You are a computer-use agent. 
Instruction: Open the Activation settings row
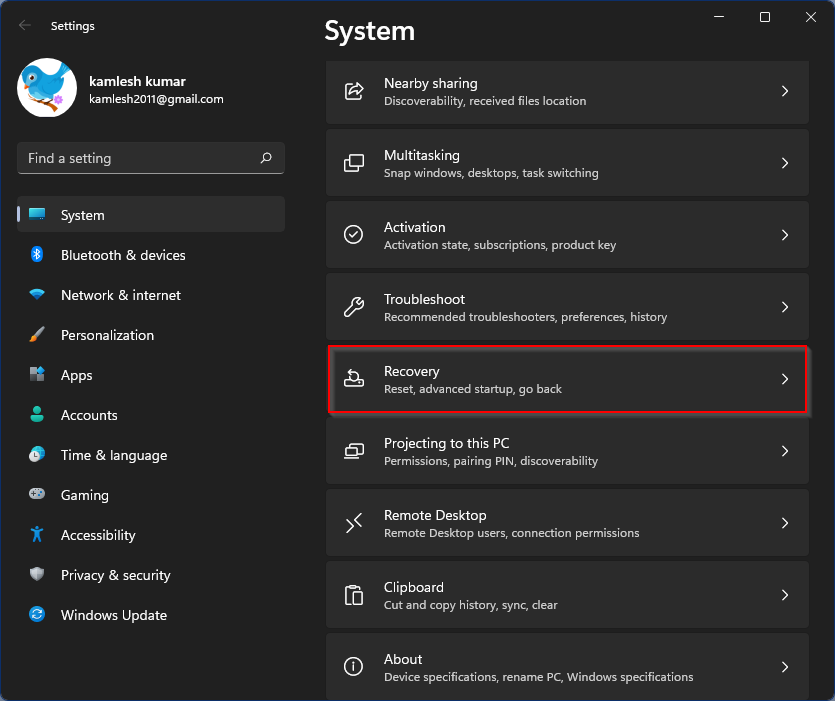567,235
